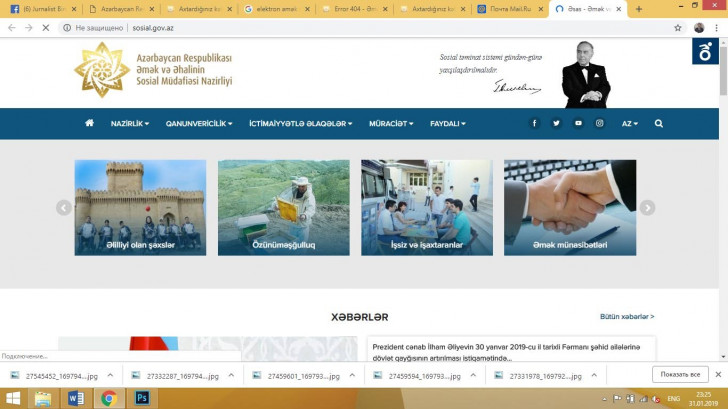Screen dimensions: 728x409
Task: Open the Bütün xəbərlər link
Action: point(627,317)
